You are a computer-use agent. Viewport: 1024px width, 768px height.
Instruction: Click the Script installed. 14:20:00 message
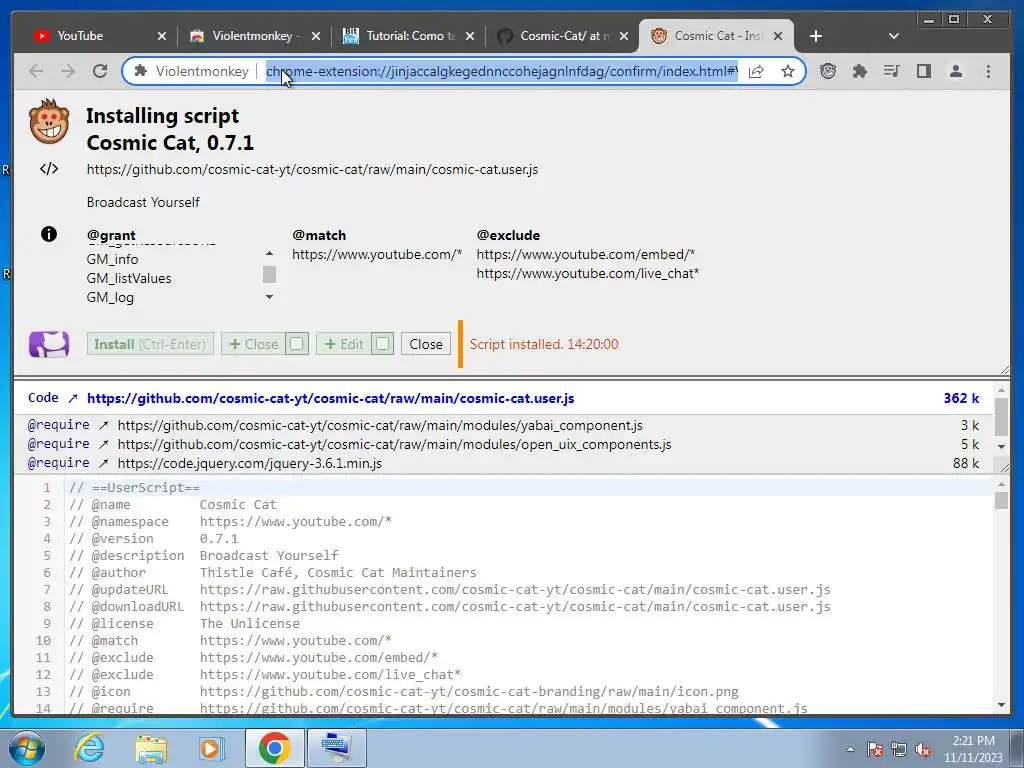click(544, 344)
